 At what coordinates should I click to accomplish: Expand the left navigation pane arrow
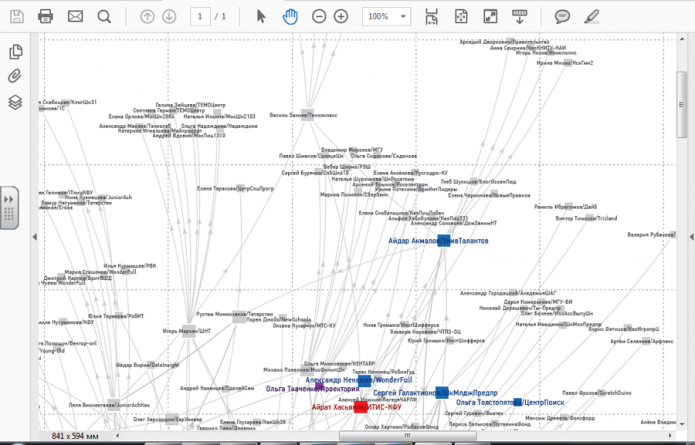click(34, 237)
